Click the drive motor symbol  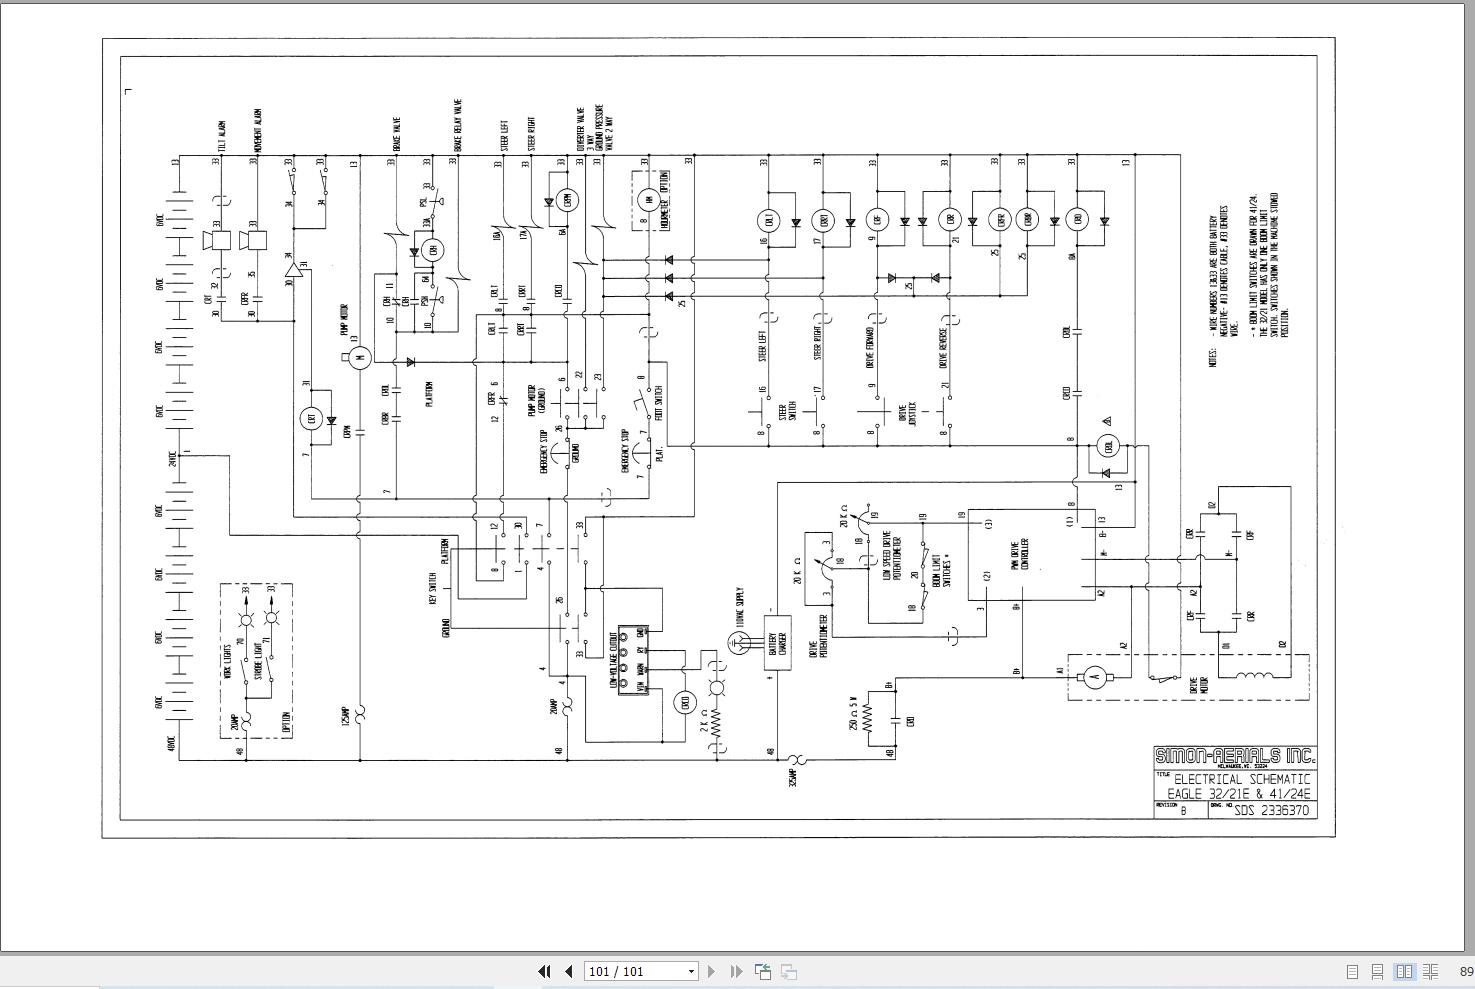1095,677
